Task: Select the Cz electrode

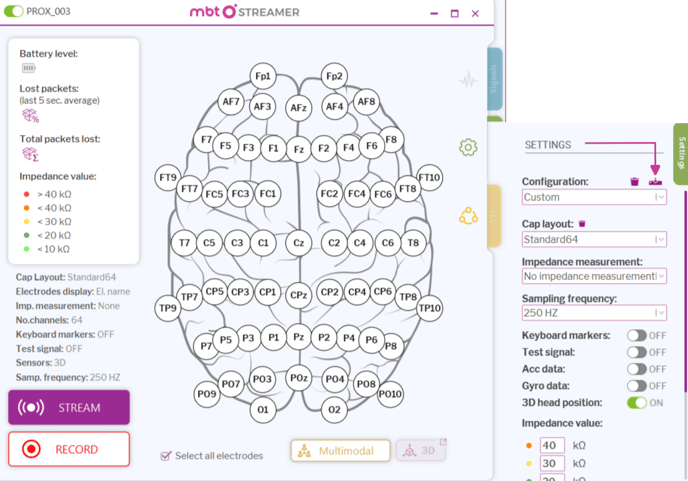Action: click(298, 243)
